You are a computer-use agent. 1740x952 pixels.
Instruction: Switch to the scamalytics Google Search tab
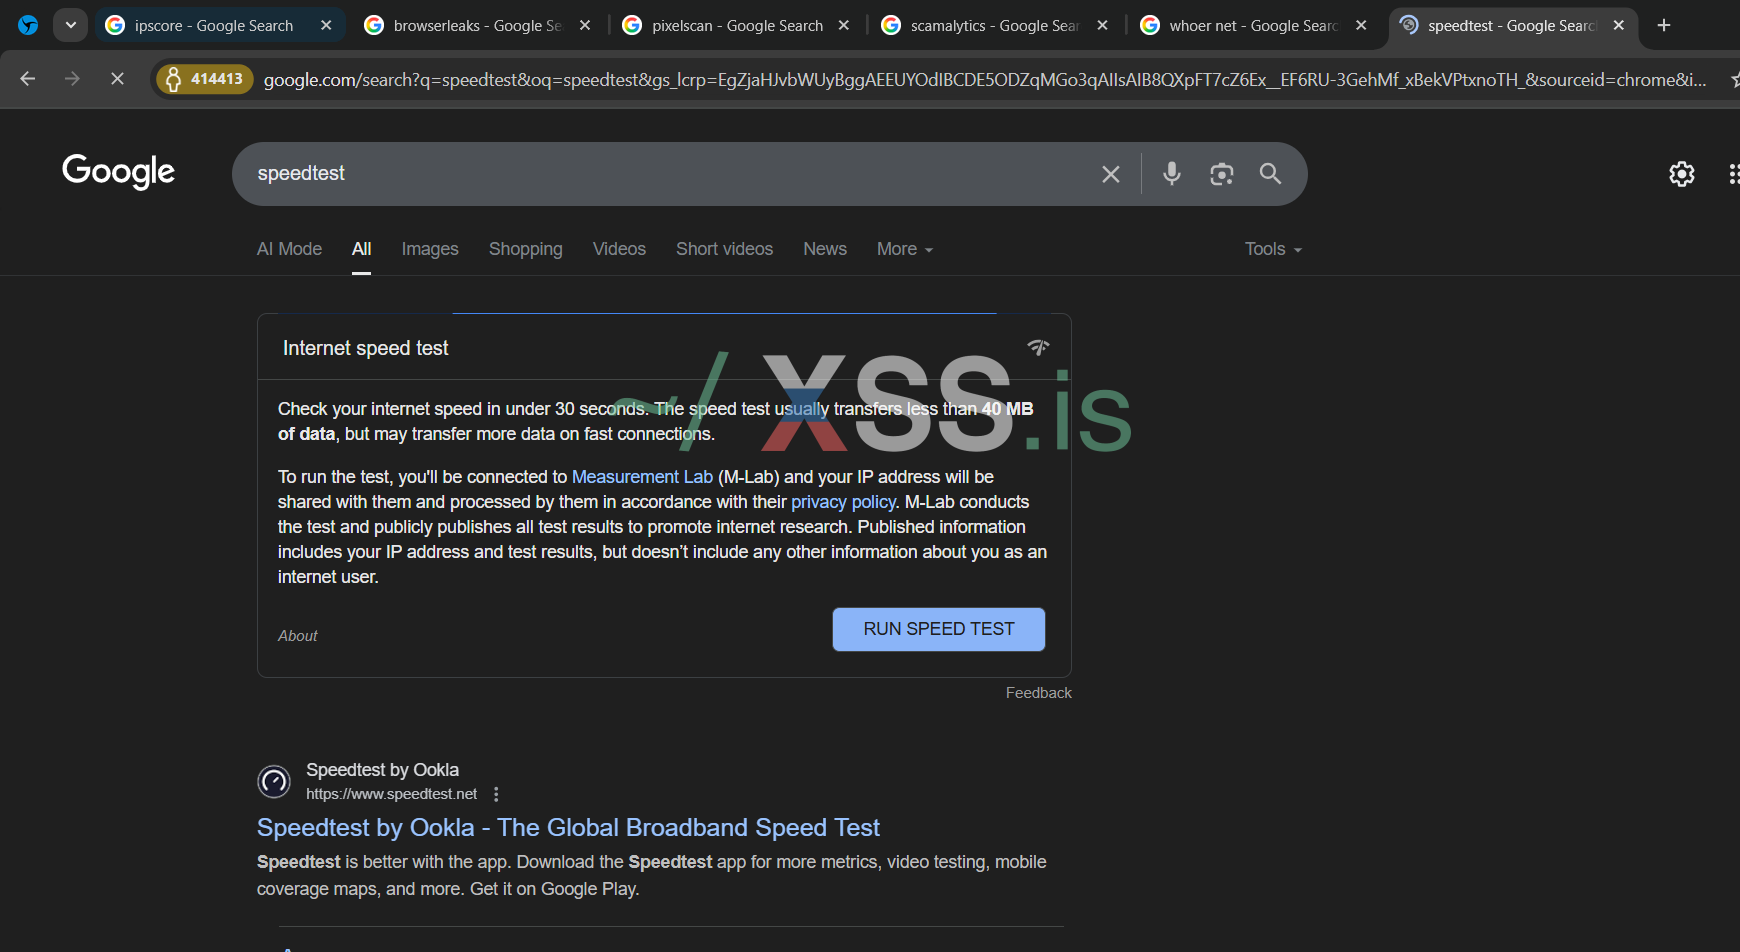click(995, 25)
